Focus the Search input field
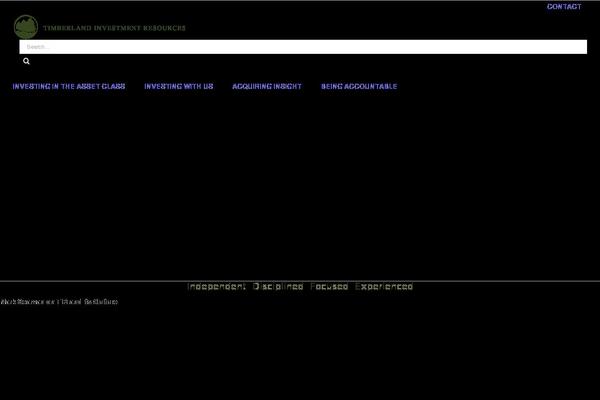 tap(300, 47)
